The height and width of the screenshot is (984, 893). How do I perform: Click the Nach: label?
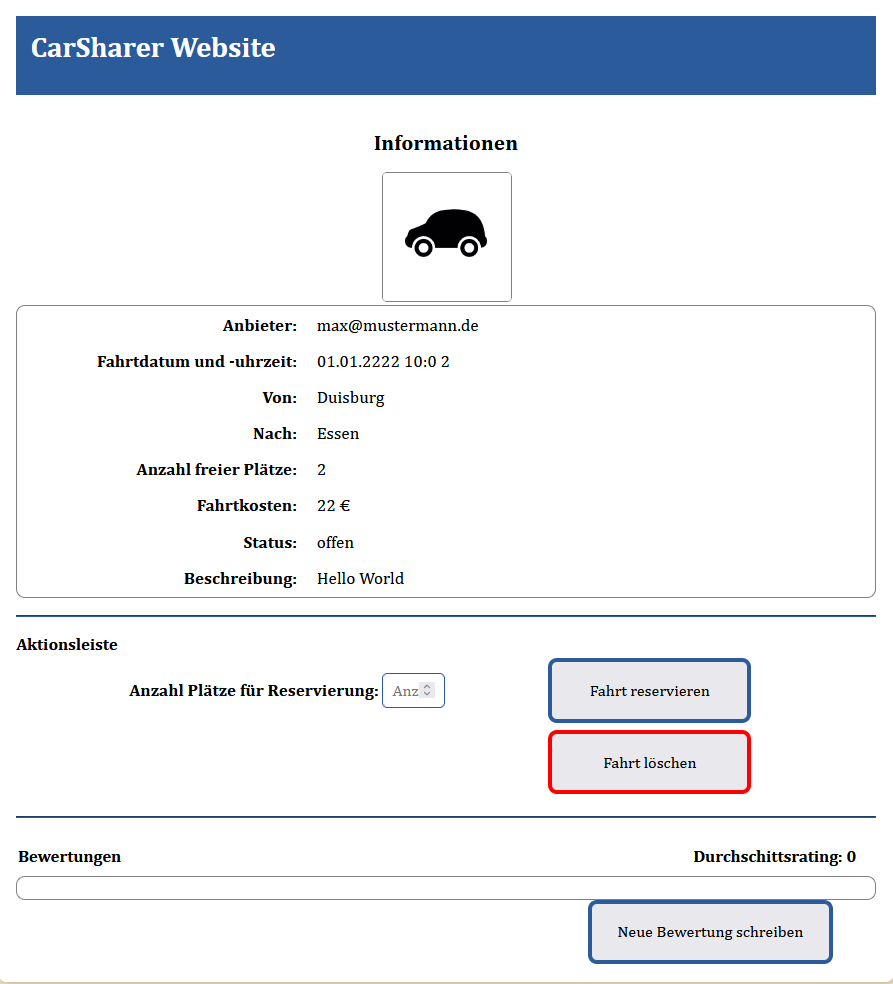coord(274,434)
